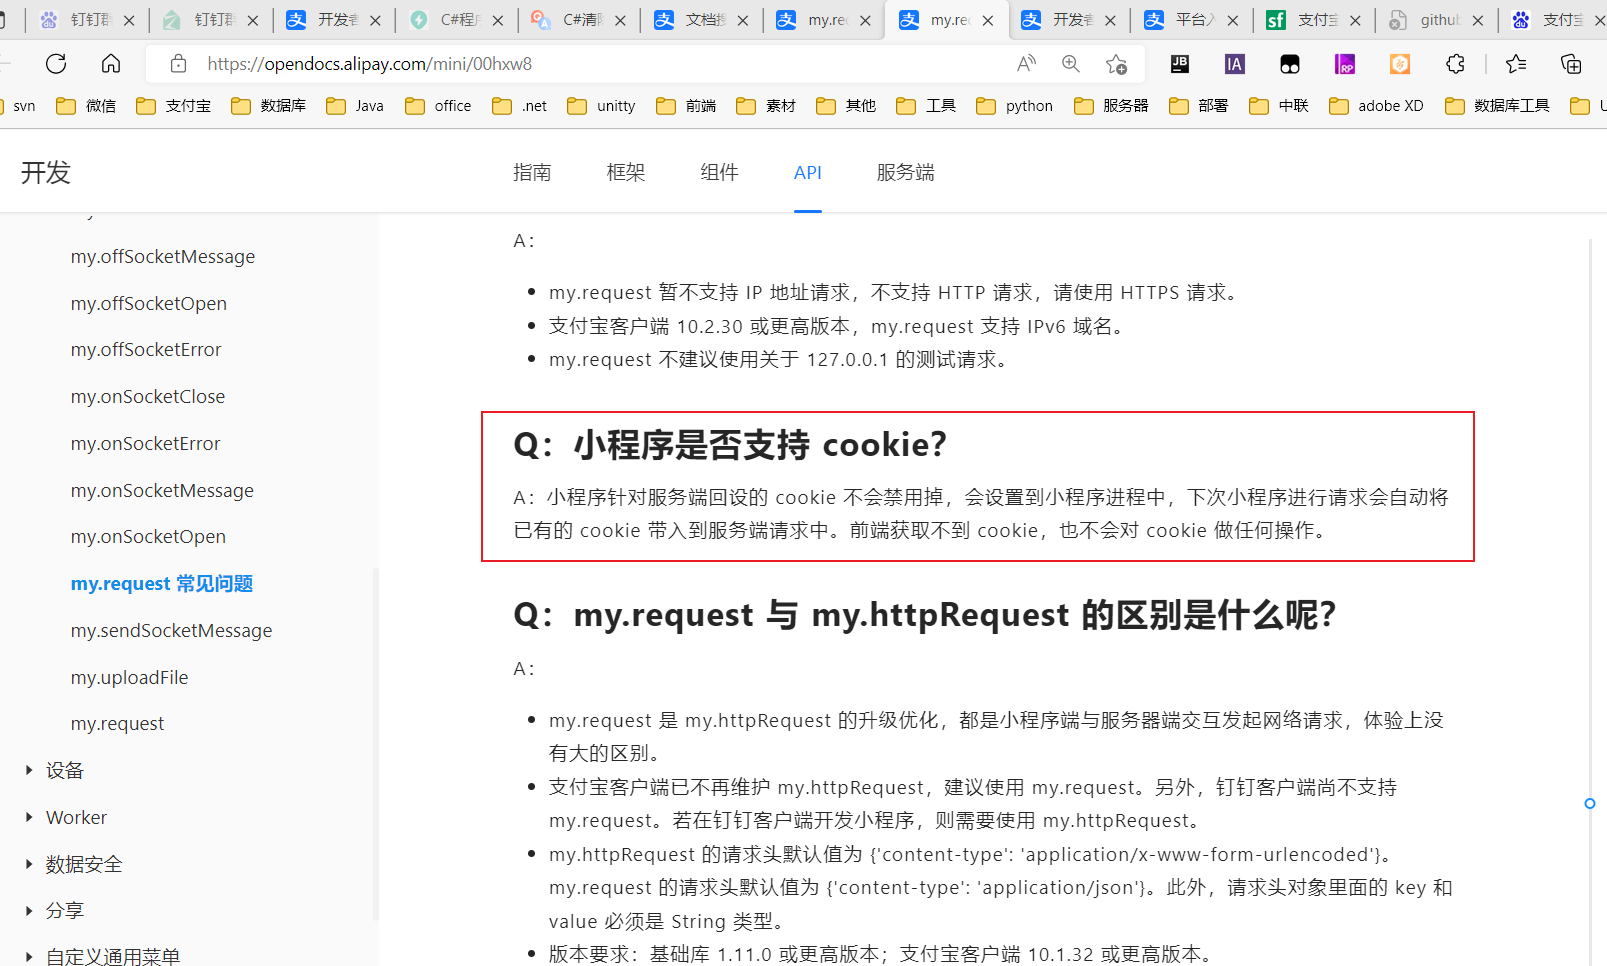This screenshot has width=1607, height=966.
Task: Open the 微信 bookmarks folder
Action: coord(86,106)
